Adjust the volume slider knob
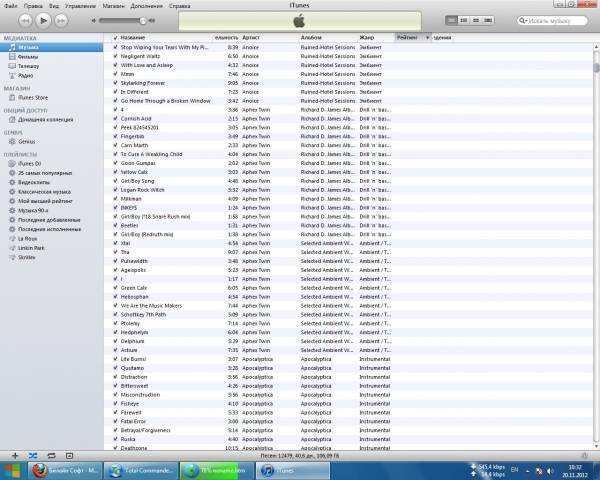The image size is (600, 480). pos(143,20)
